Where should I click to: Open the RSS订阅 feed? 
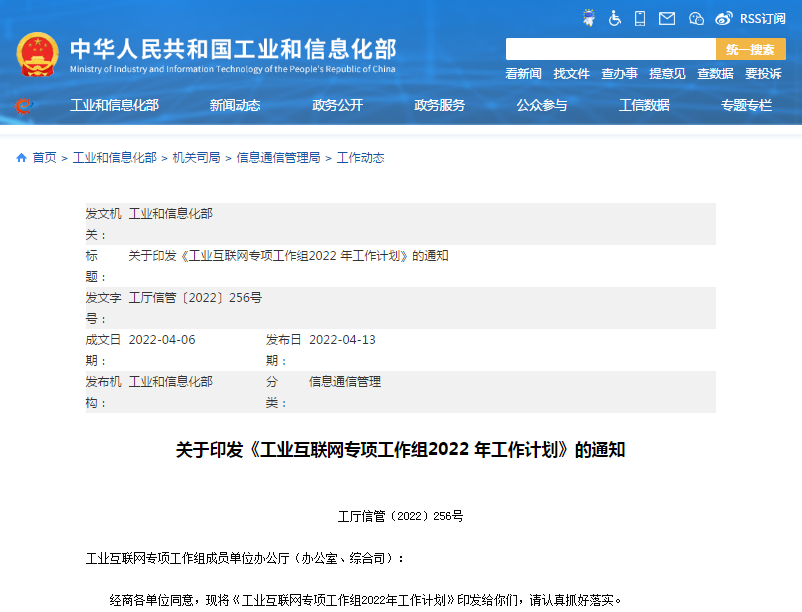point(760,18)
